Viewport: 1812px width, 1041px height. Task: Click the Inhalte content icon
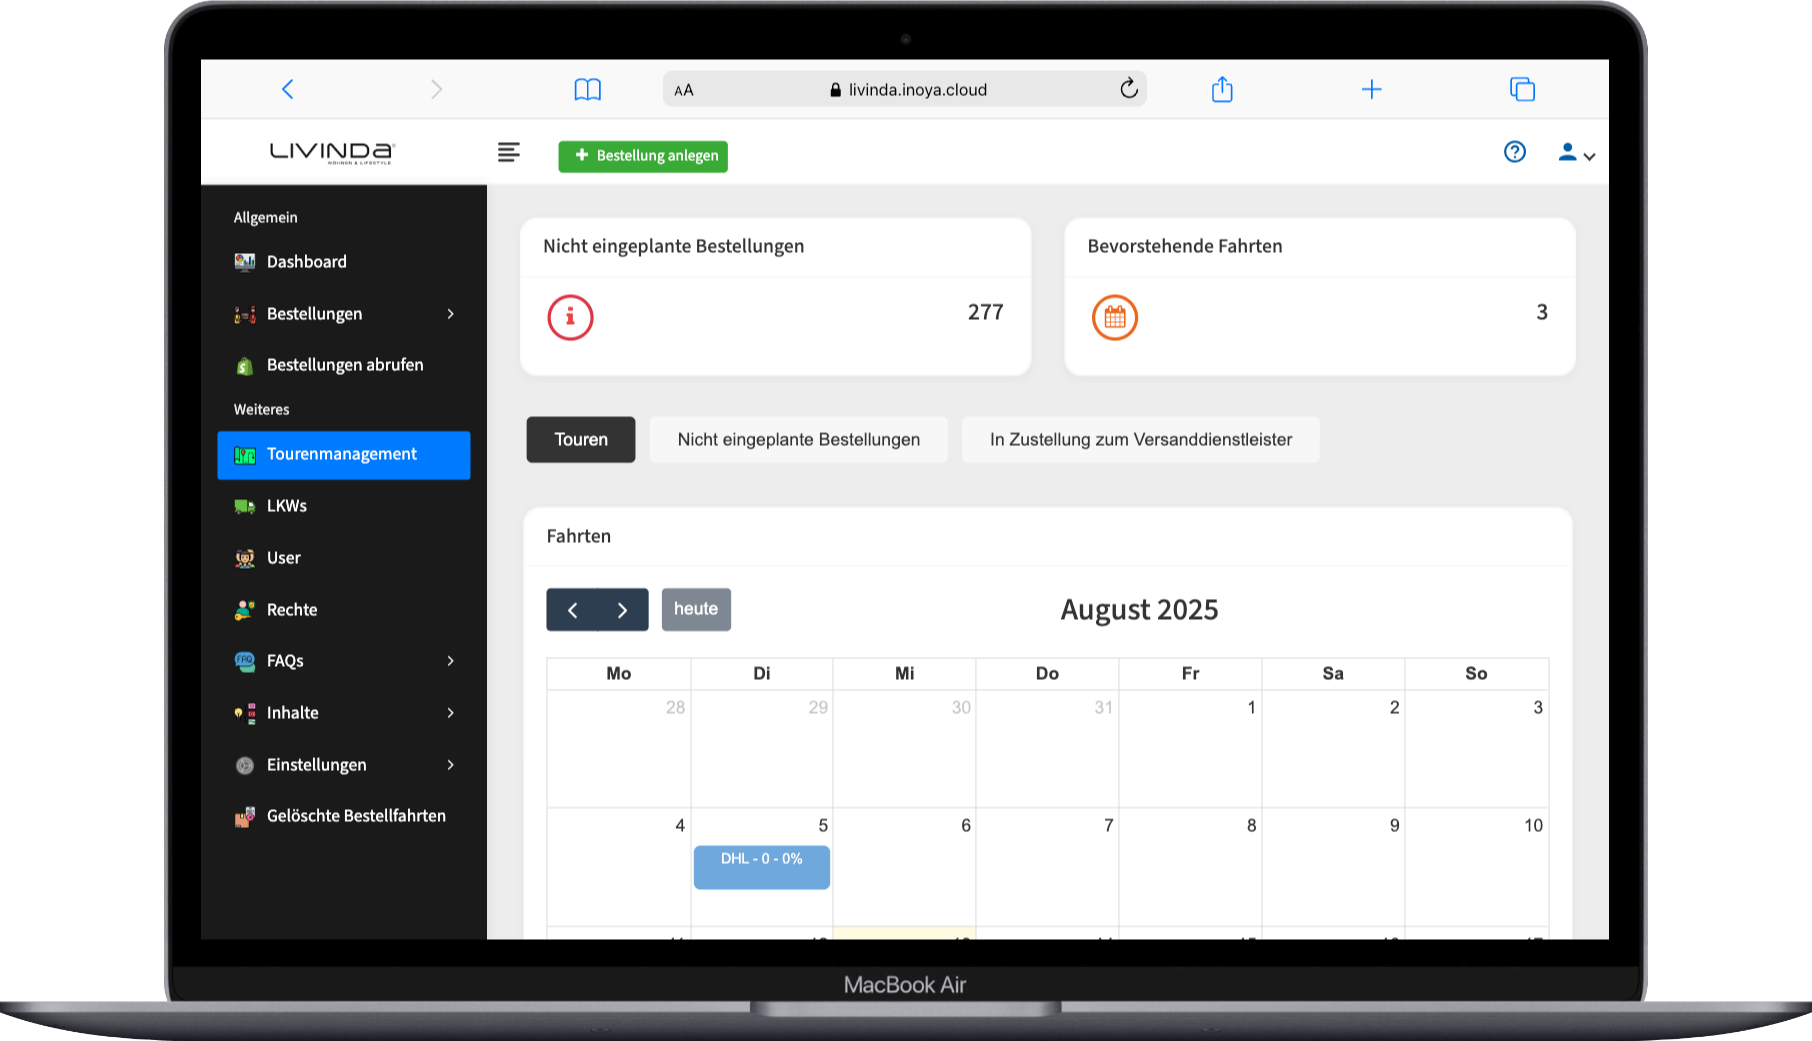coord(244,713)
